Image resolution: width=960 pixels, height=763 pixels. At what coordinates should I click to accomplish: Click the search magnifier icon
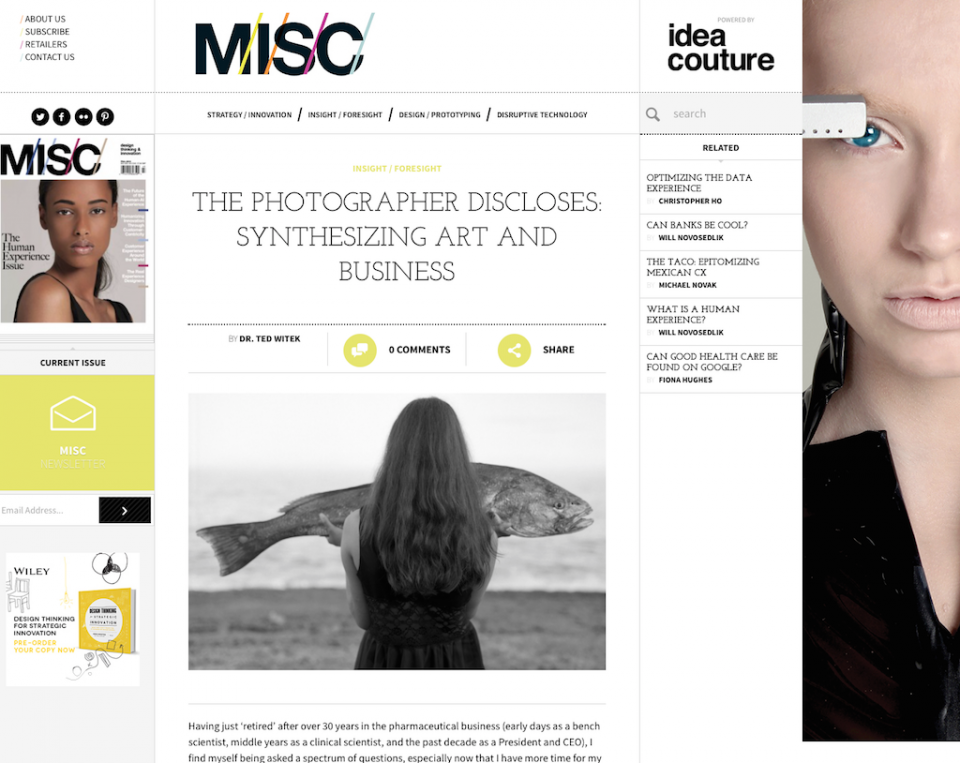653,115
